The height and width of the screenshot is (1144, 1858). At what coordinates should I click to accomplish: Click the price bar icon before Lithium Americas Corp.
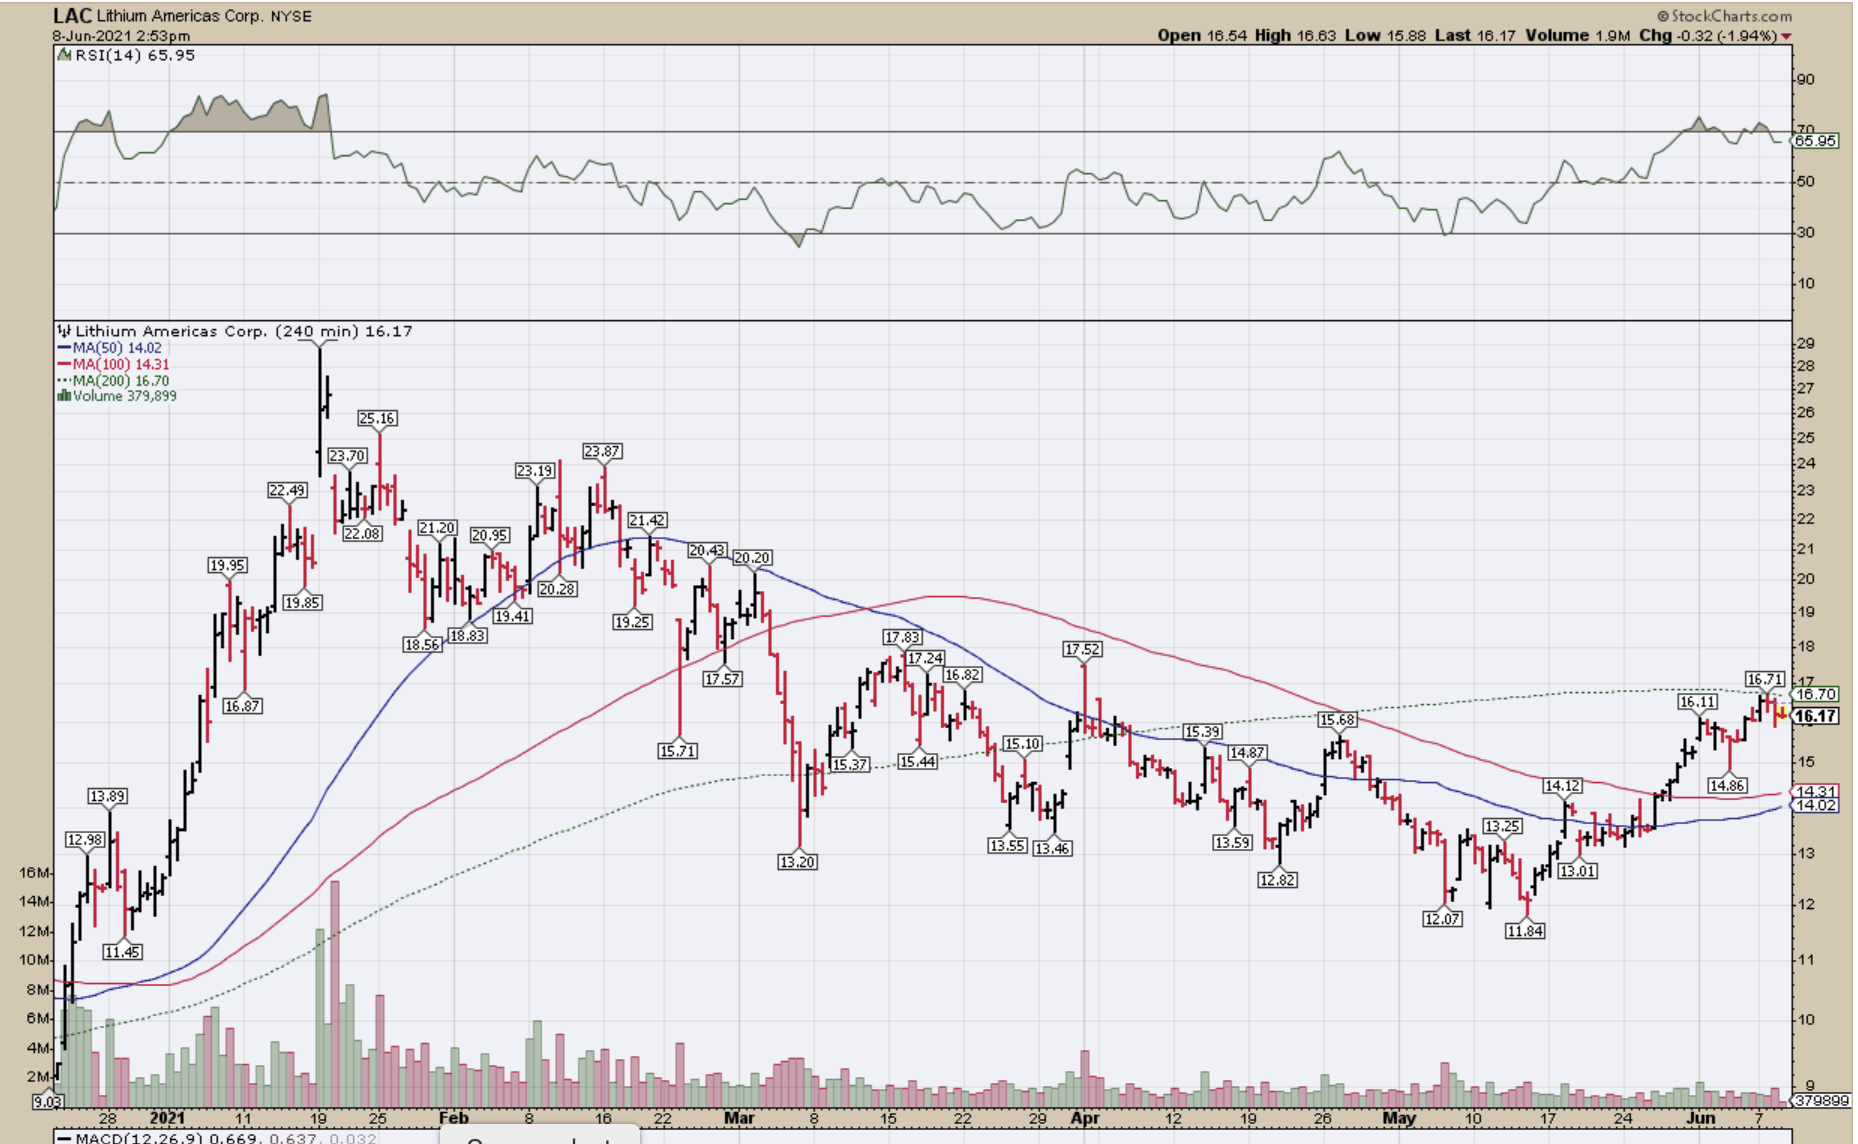(x=64, y=331)
